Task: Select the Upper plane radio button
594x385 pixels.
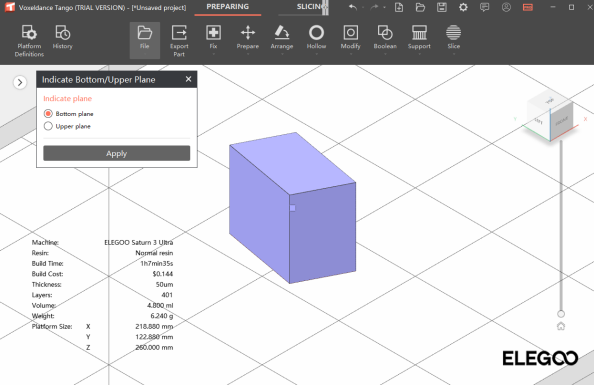Action: [48, 126]
